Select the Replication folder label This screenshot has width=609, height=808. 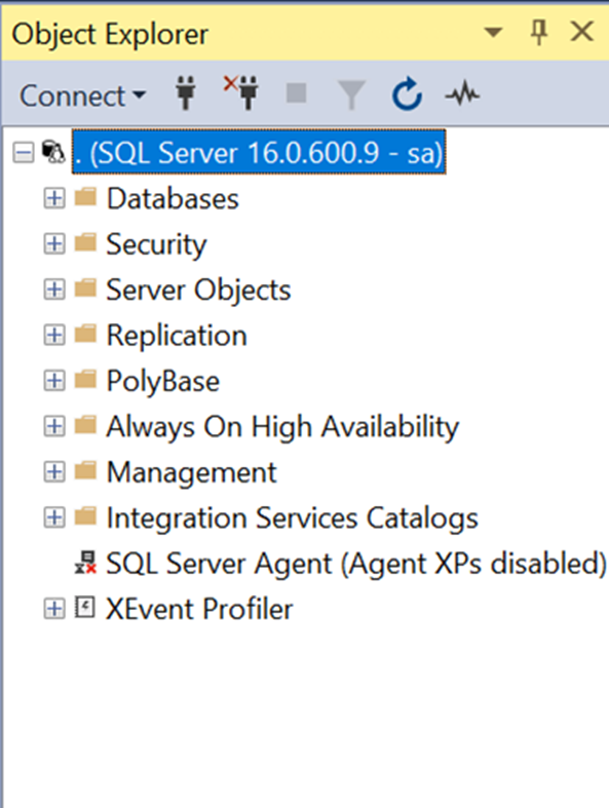click(177, 335)
